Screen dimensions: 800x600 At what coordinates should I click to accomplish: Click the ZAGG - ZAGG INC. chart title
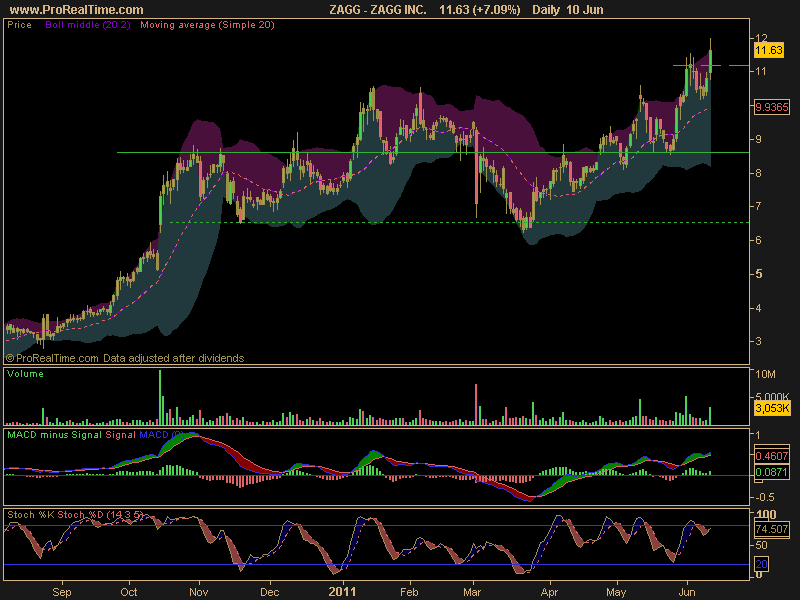(x=378, y=9)
